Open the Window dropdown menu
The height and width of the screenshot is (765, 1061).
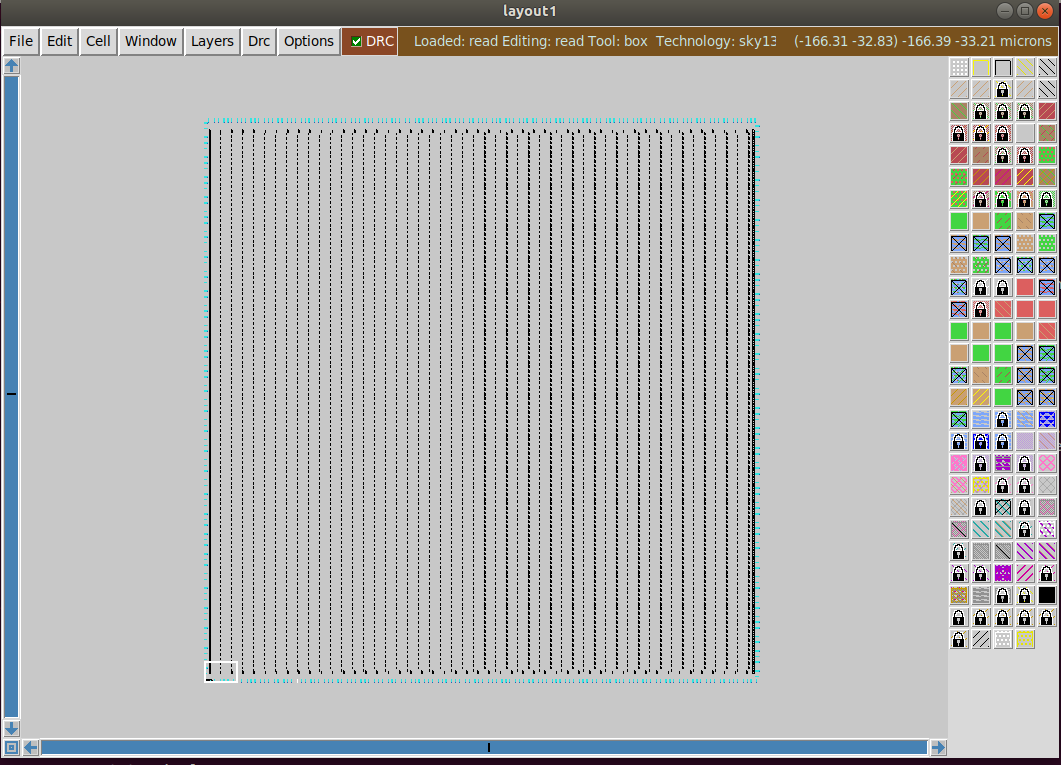(150, 41)
